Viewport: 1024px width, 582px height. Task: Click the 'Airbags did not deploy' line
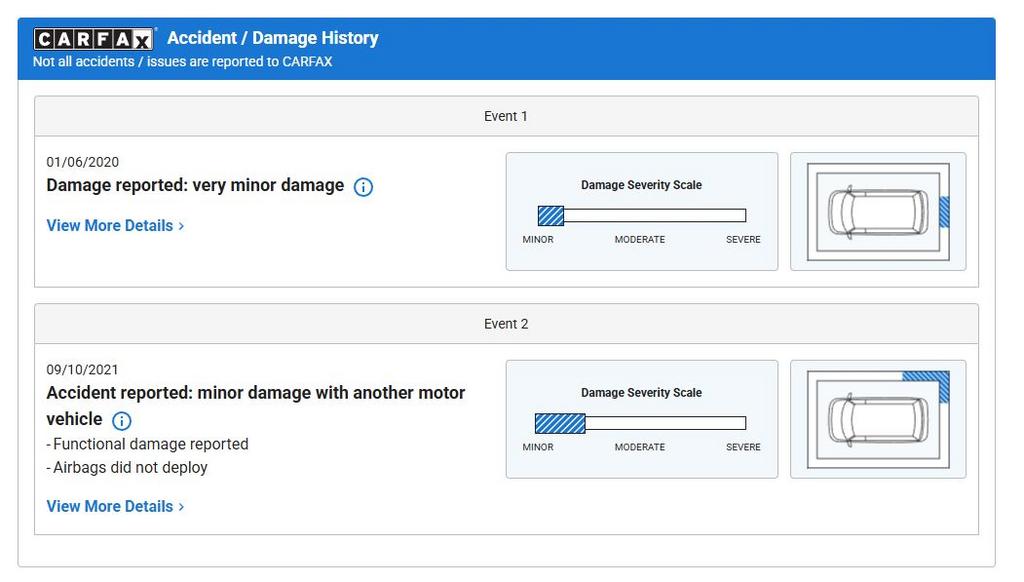pyautogui.click(x=130, y=467)
